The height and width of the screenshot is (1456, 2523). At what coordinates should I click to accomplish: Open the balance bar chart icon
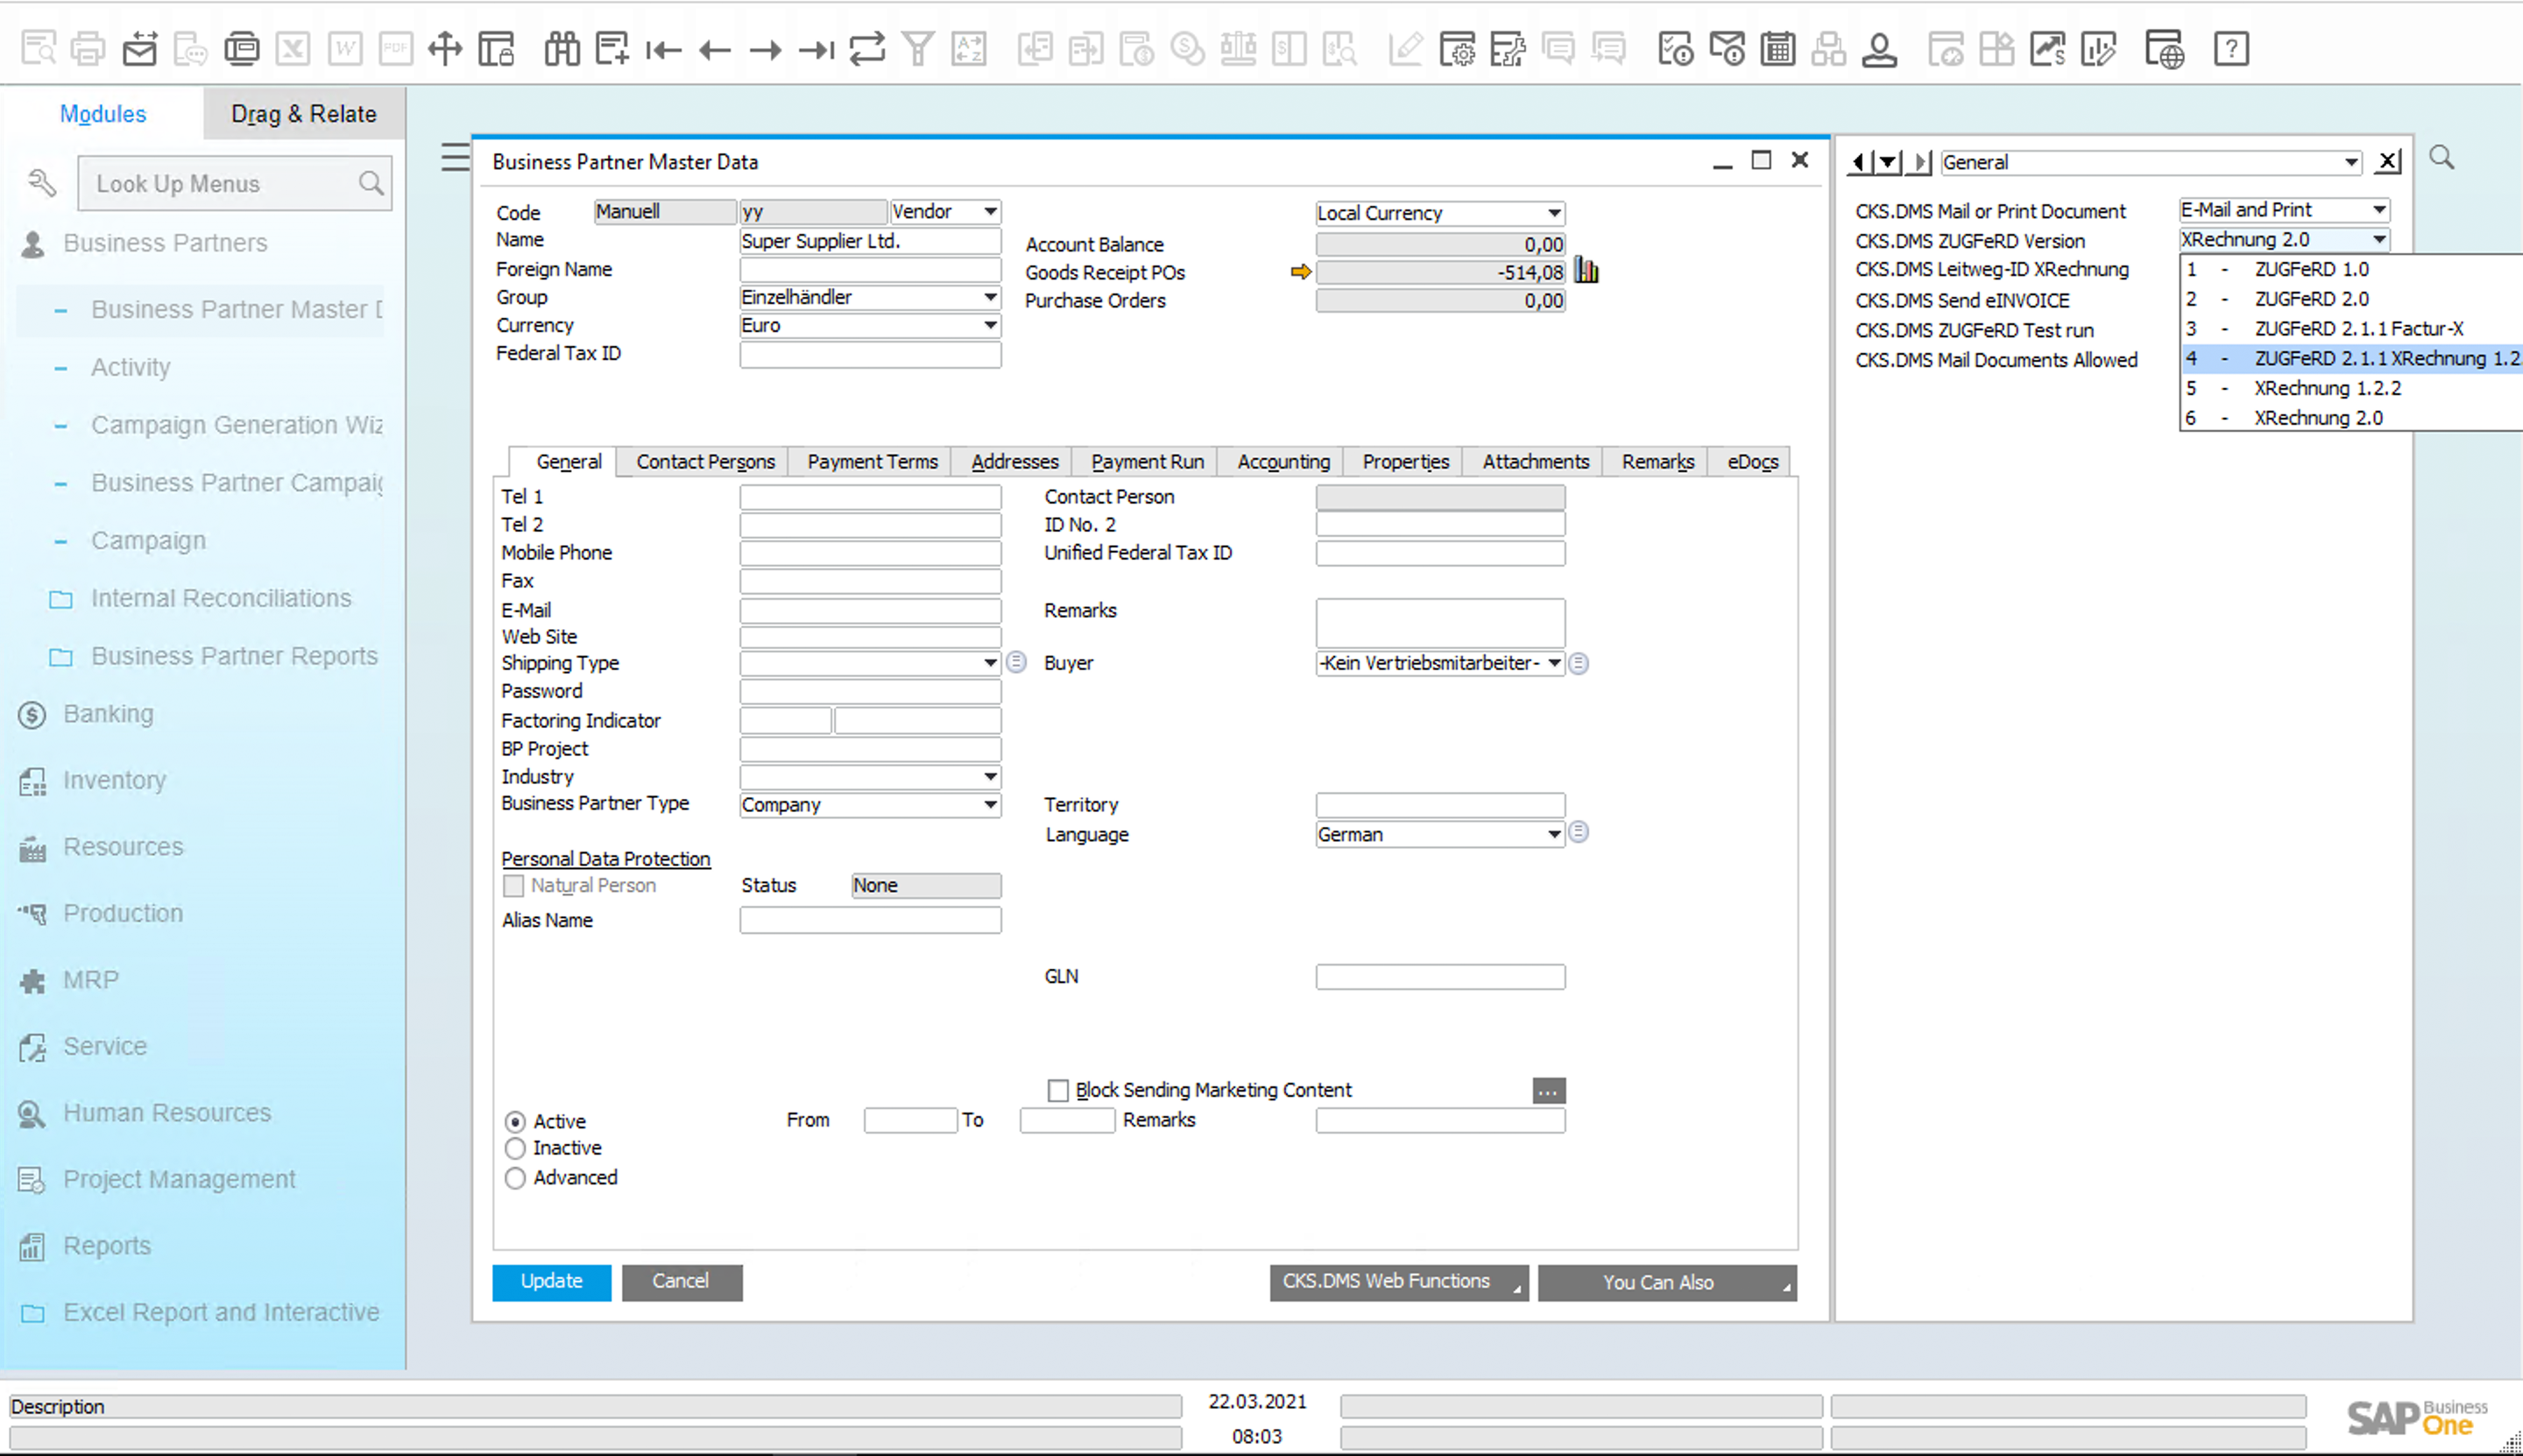point(1587,270)
